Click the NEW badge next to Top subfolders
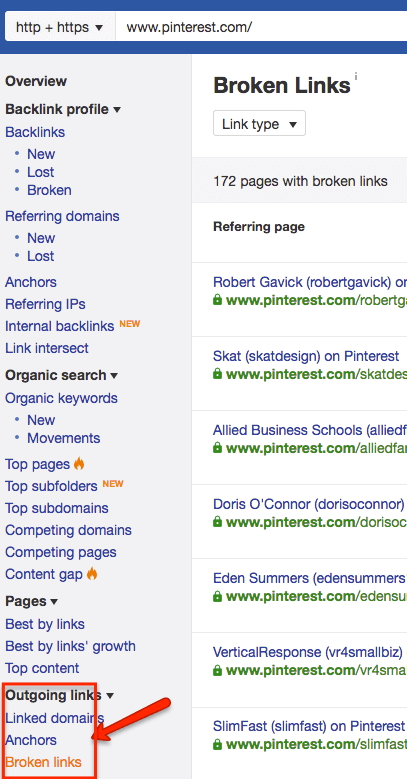The height and width of the screenshot is (779, 407). pos(113,484)
